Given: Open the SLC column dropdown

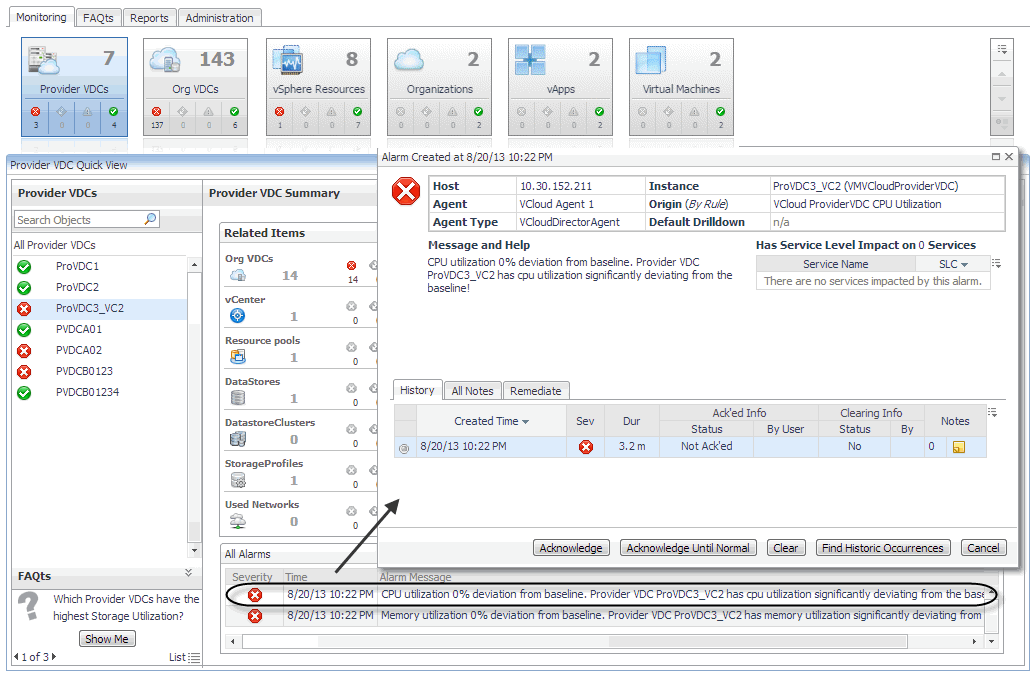Looking at the screenshot, I should pyautogui.click(x=965, y=264).
